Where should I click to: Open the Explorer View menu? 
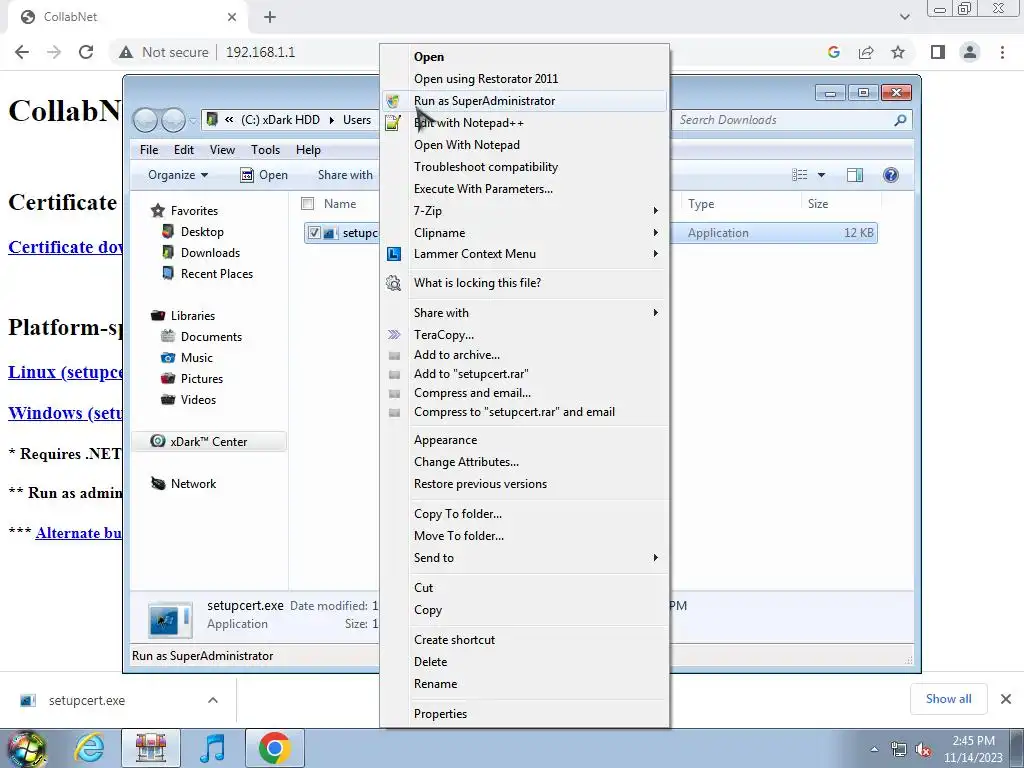click(x=222, y=150)
